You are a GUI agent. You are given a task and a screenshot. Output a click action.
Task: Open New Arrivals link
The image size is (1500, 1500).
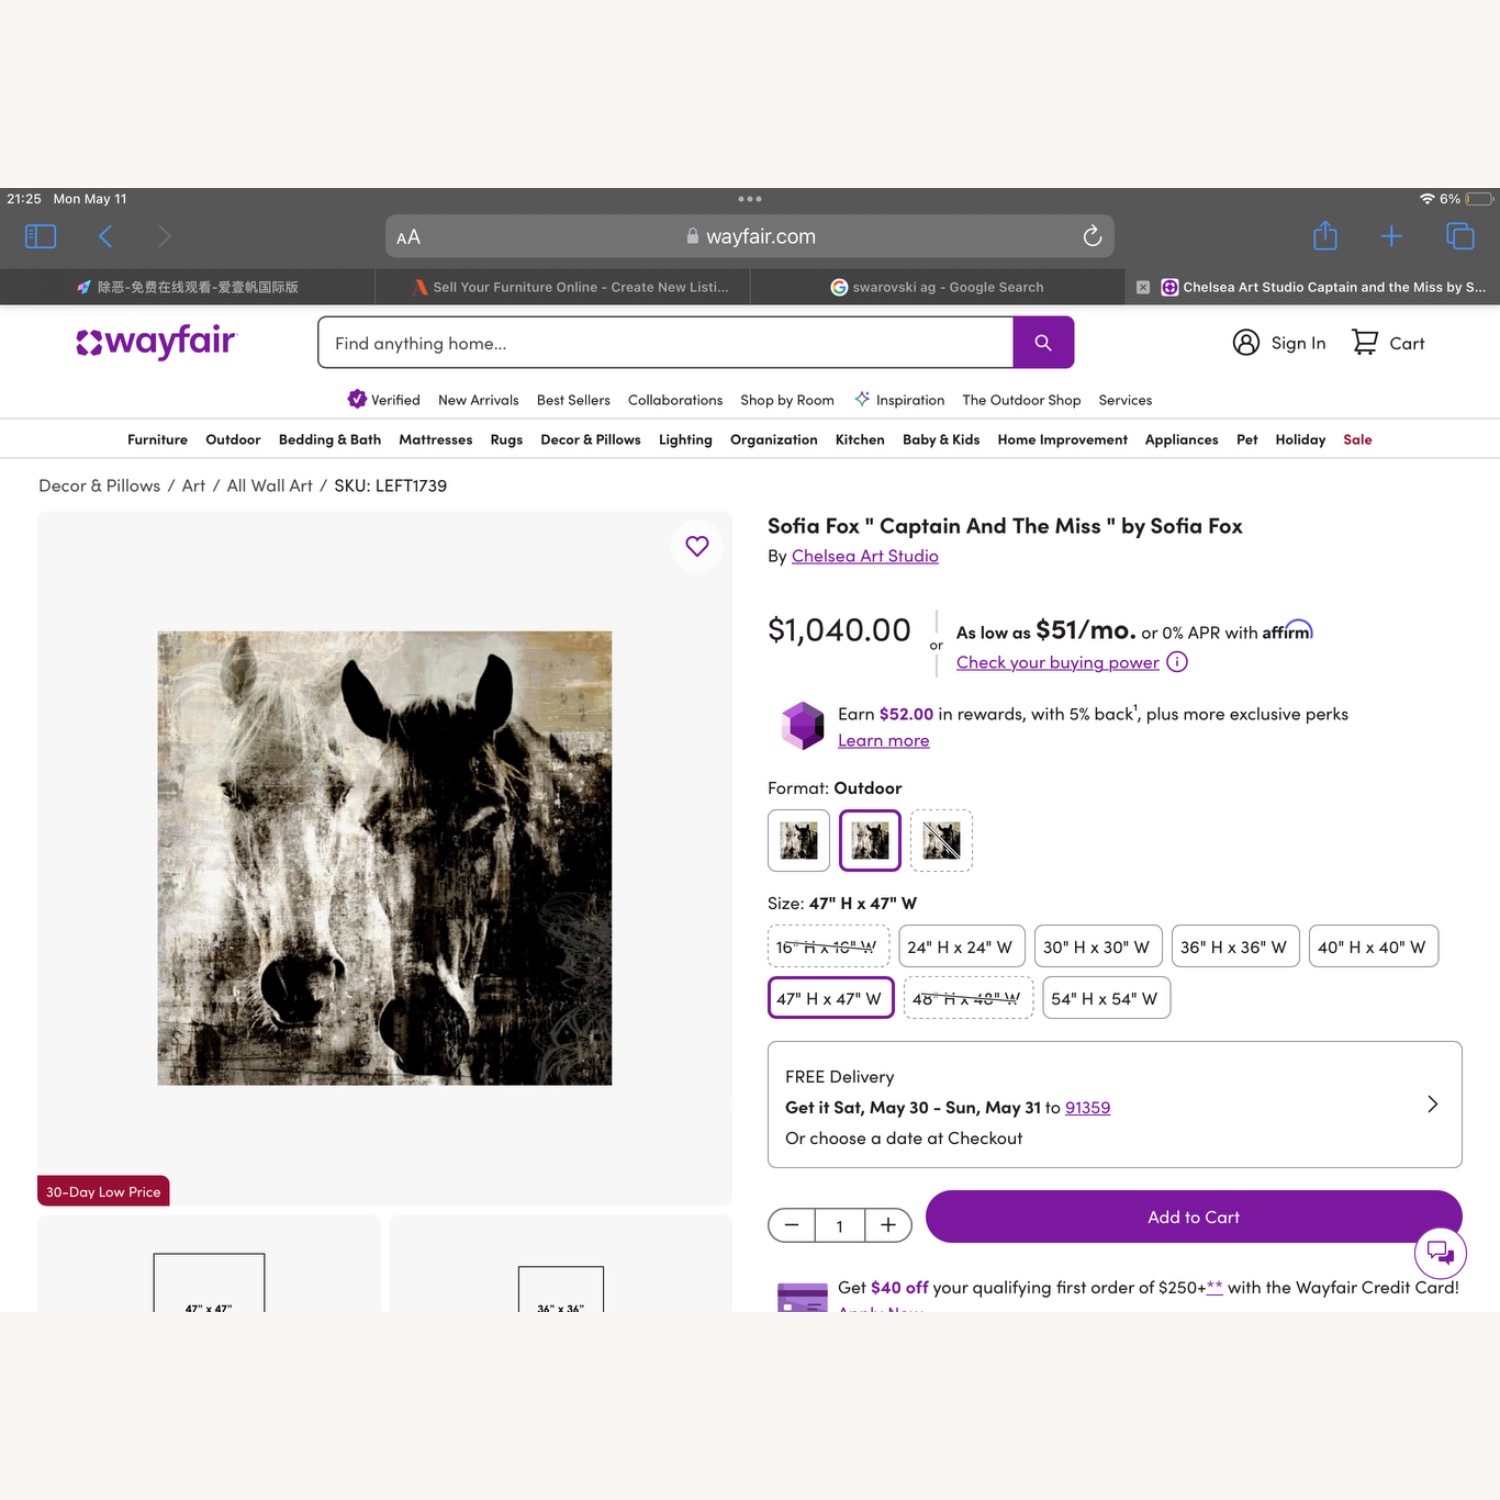click(479, 400)
